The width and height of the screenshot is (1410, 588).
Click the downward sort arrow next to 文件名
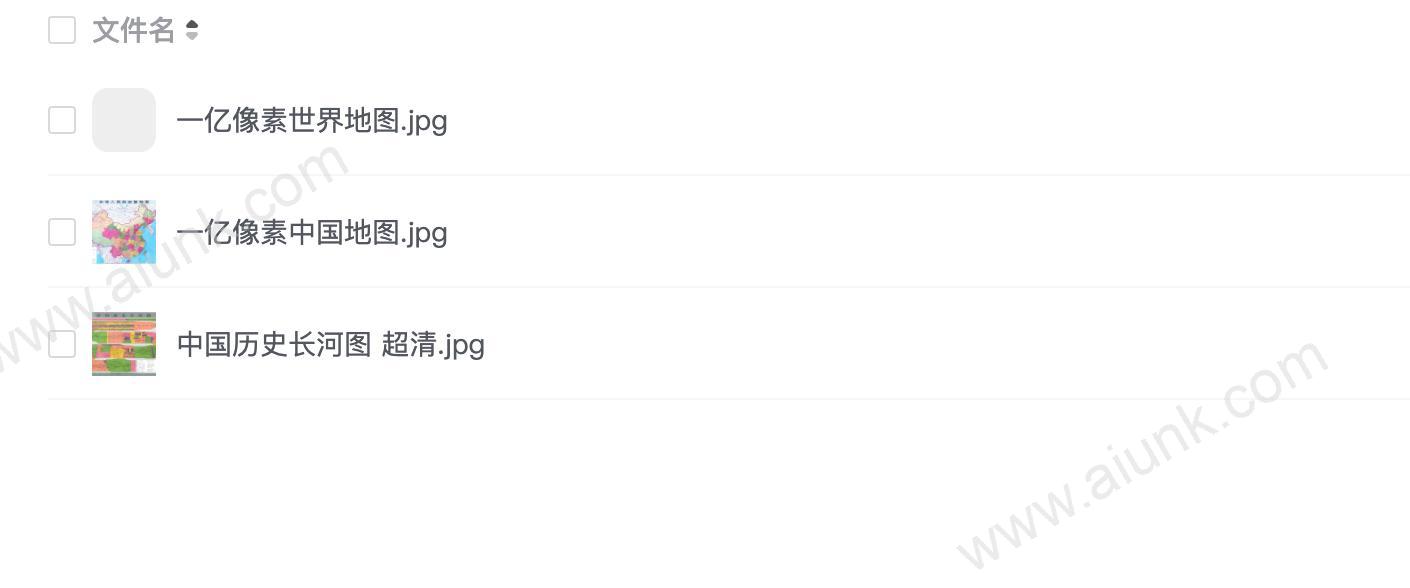pos(192,37)
